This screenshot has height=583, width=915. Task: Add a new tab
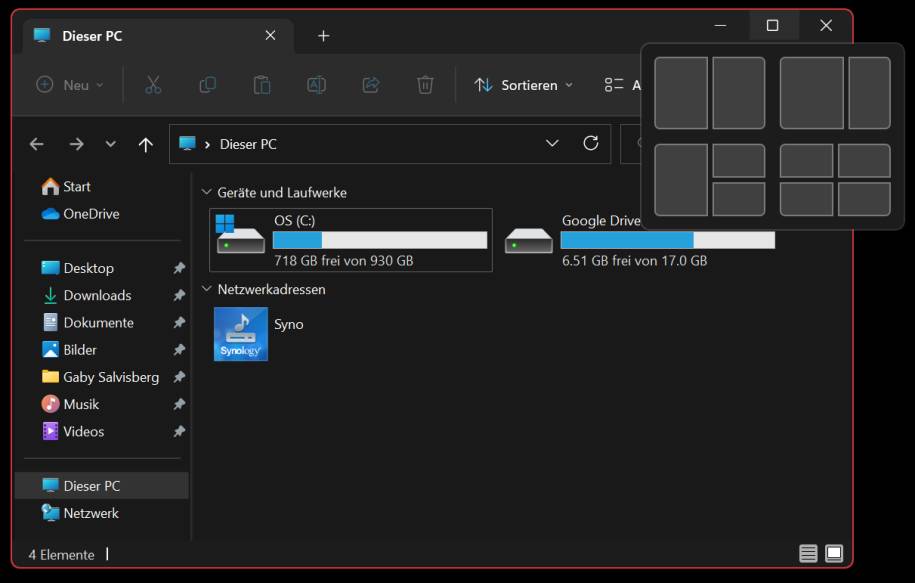pyautogui.click(x=323, y=36)
